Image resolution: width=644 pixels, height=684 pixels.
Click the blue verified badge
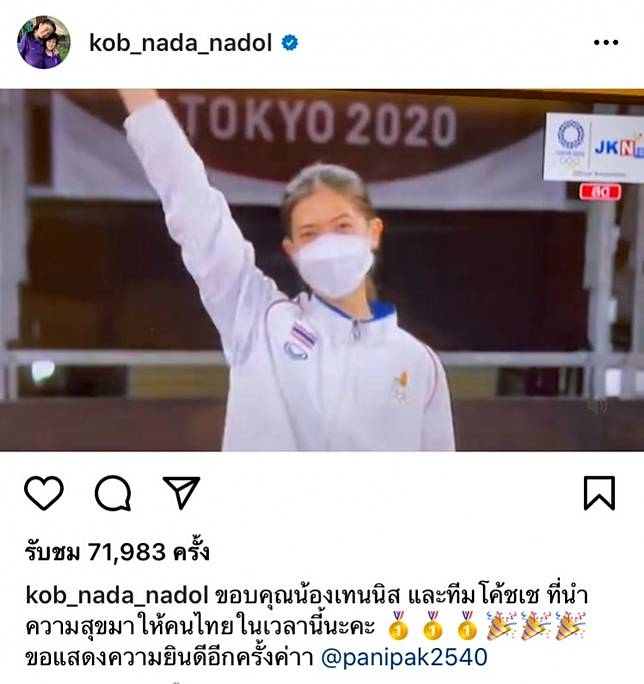pos(290,43)
